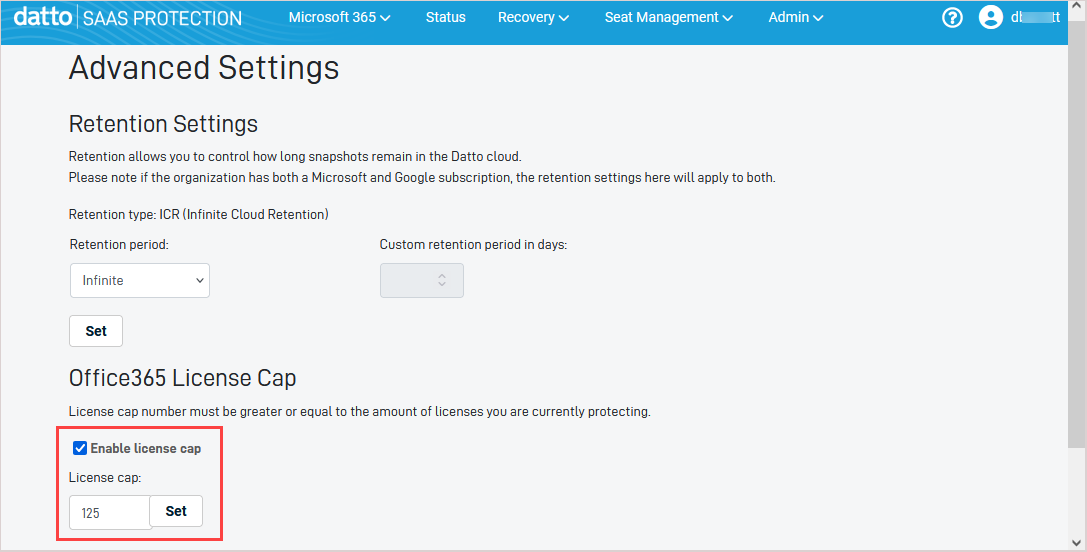Click the Retention Settings heading
The width and height of the screenshot is (1087, 552).
coord(164,124)
